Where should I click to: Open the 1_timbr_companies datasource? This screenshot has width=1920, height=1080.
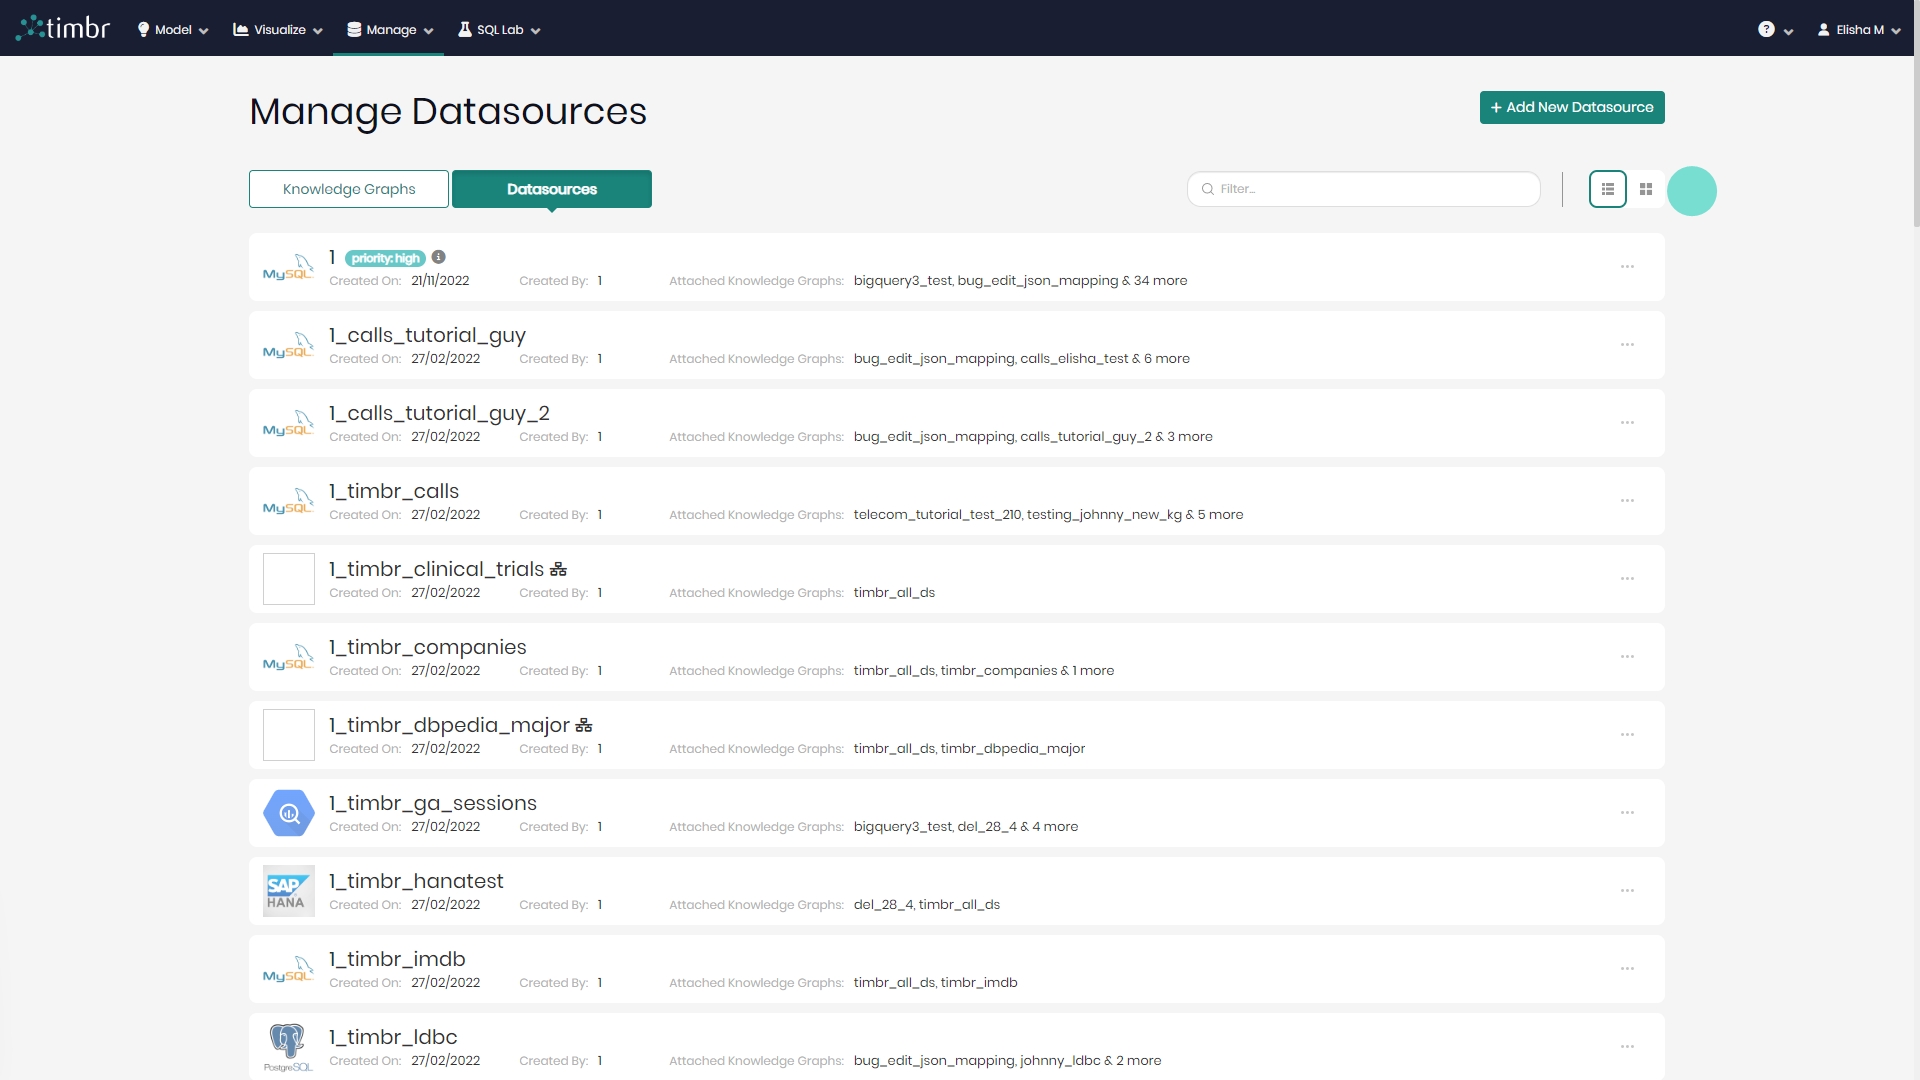428,647
